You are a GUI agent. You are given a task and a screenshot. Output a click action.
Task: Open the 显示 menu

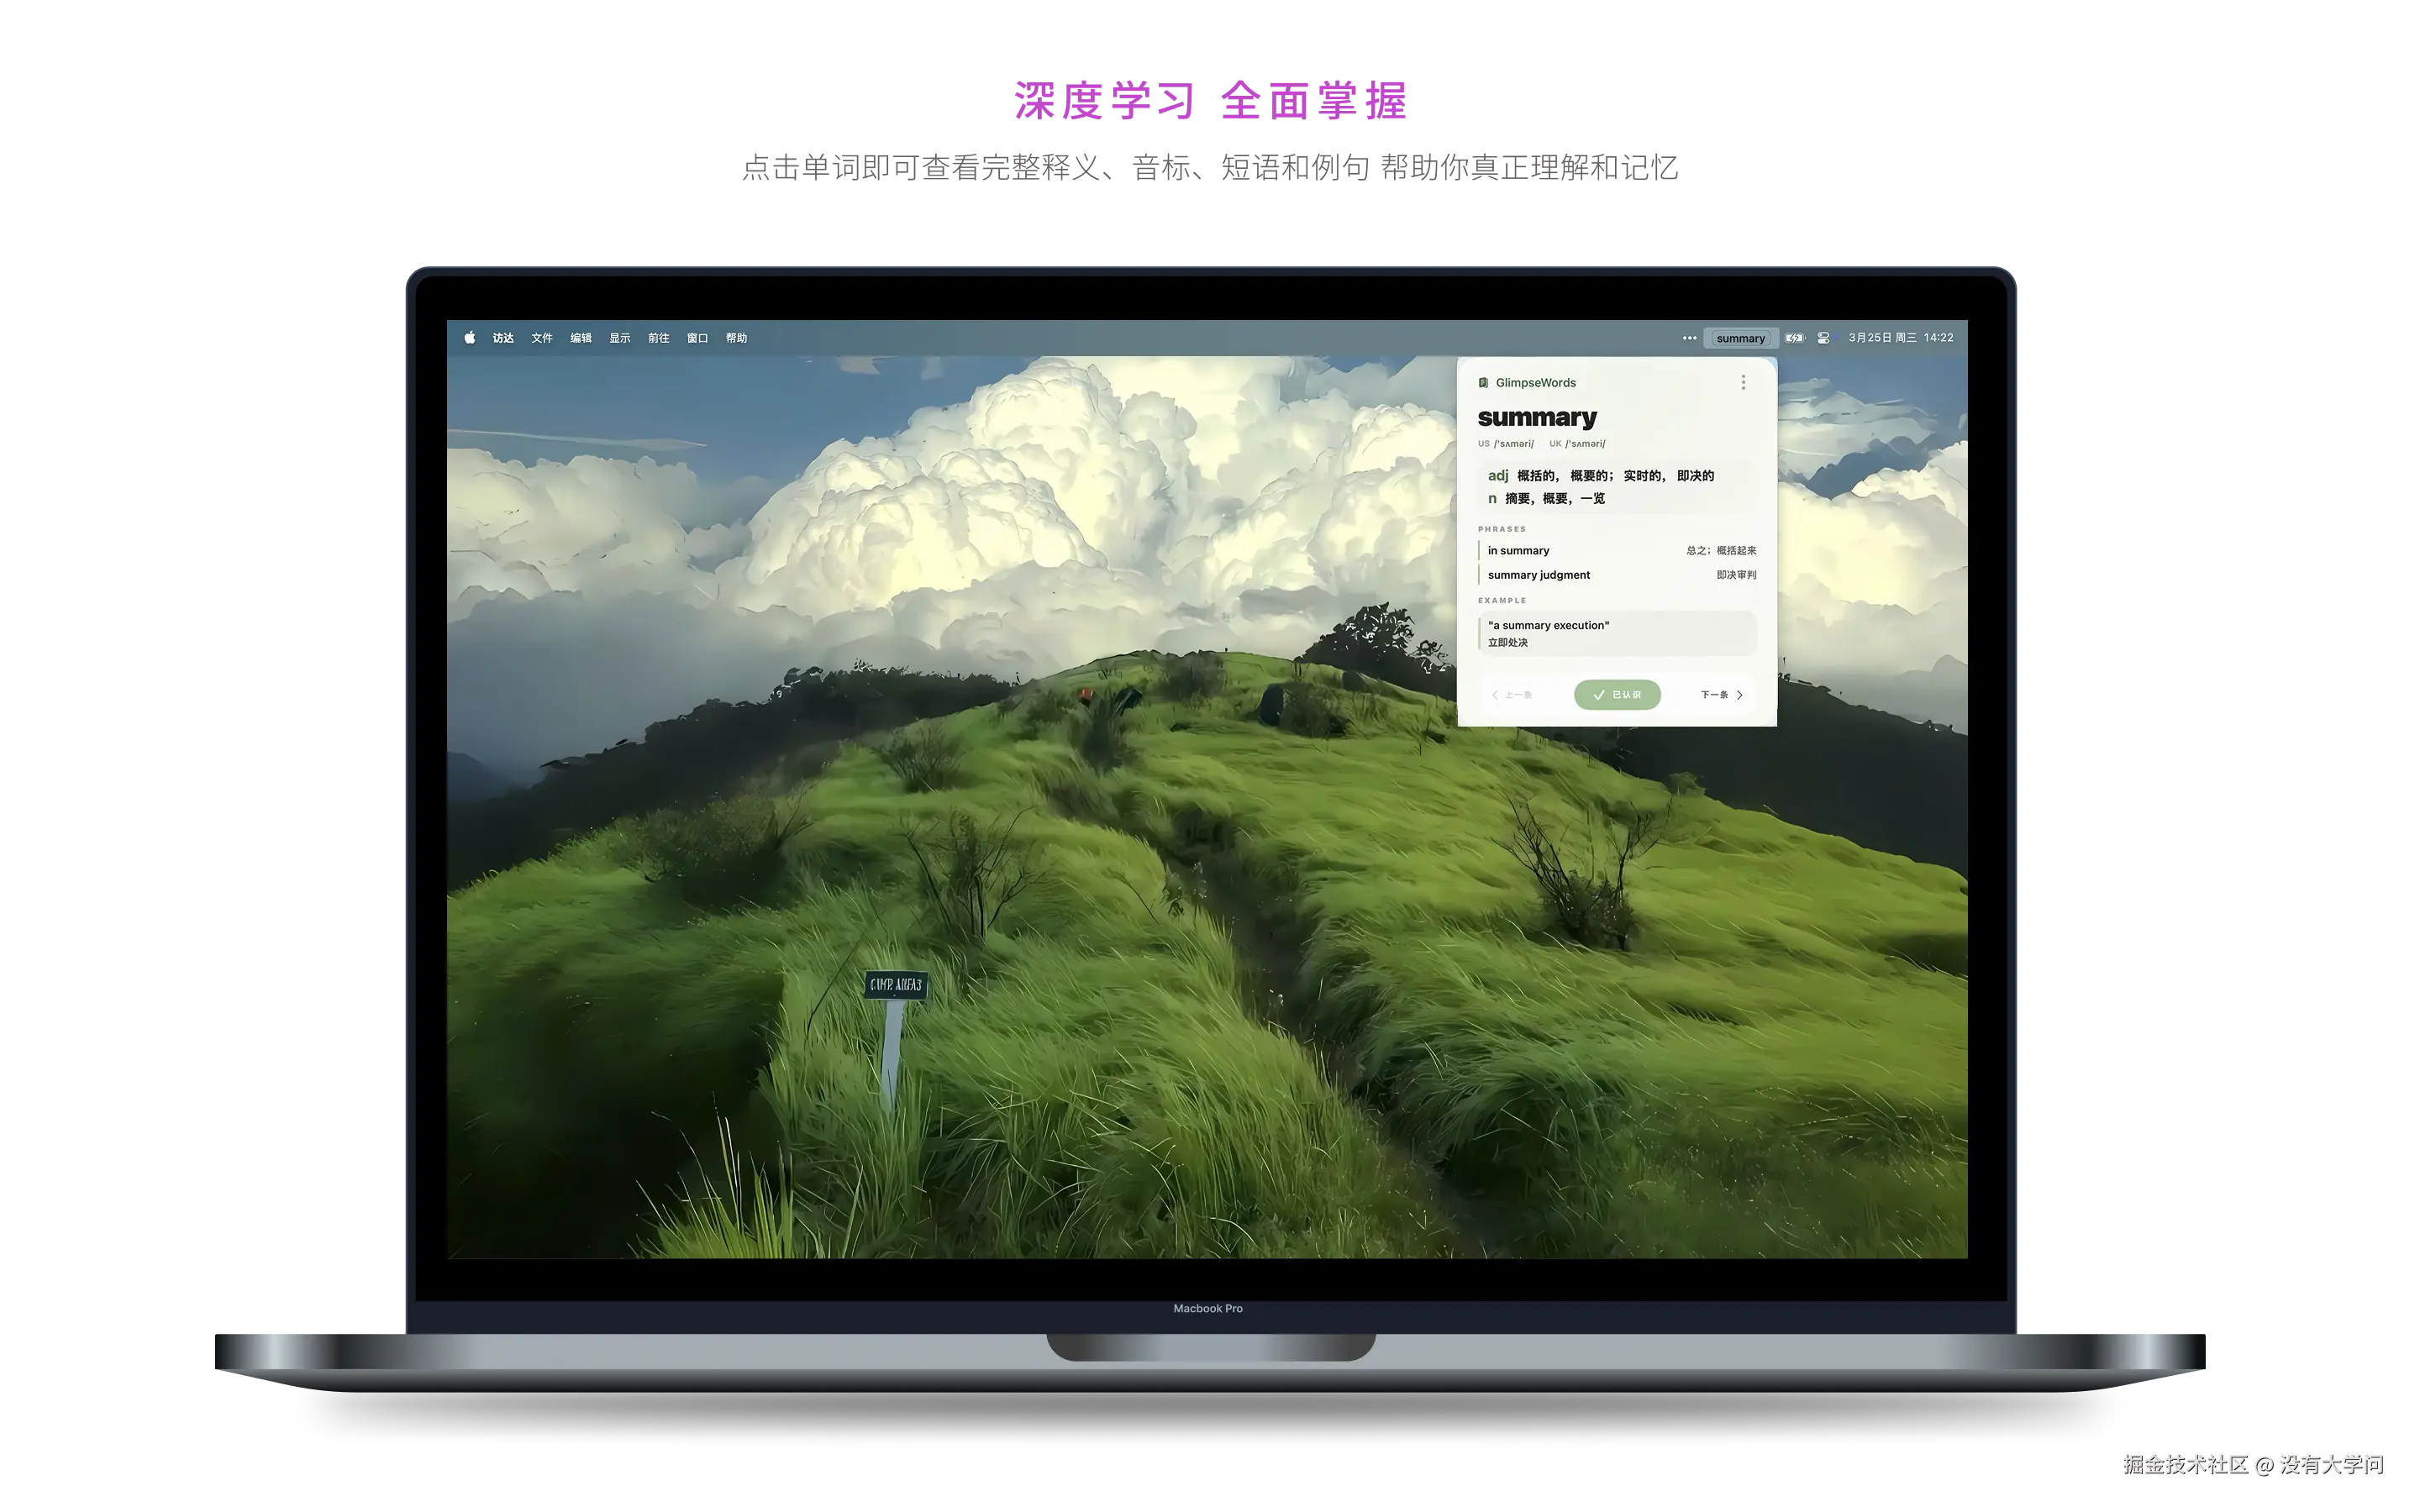coord(620,338)
